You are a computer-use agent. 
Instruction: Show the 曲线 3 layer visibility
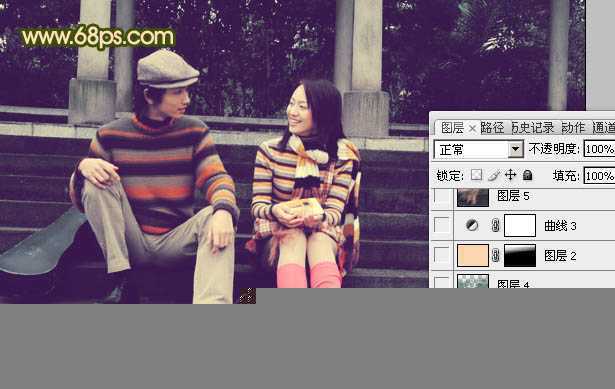point(442,225)
